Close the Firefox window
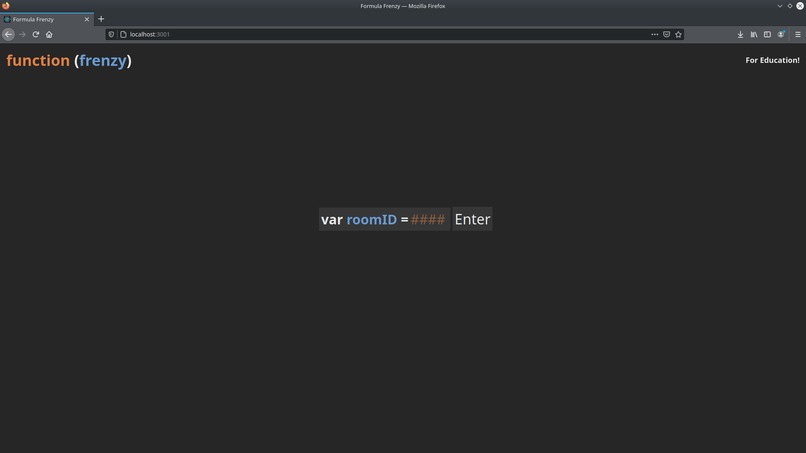This screenshot has width=806, height=453. point(800,6)
